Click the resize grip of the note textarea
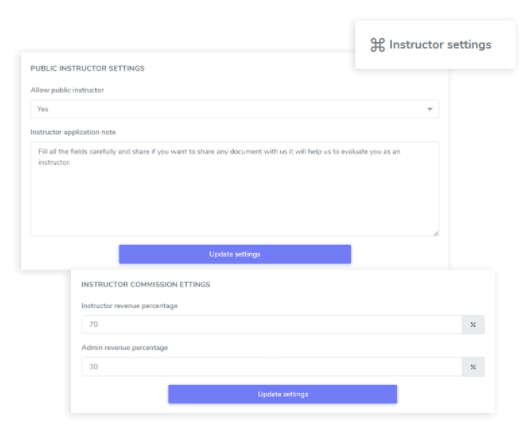This screenshot has width=526, height=437. pyautogui.click(x=435, y=233)
